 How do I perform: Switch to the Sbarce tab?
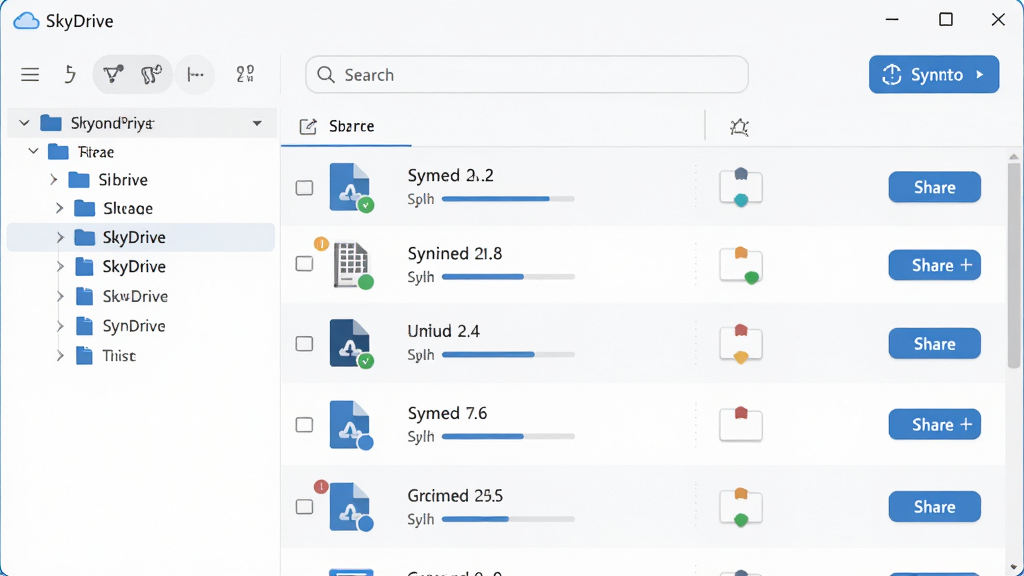(346, 127)
